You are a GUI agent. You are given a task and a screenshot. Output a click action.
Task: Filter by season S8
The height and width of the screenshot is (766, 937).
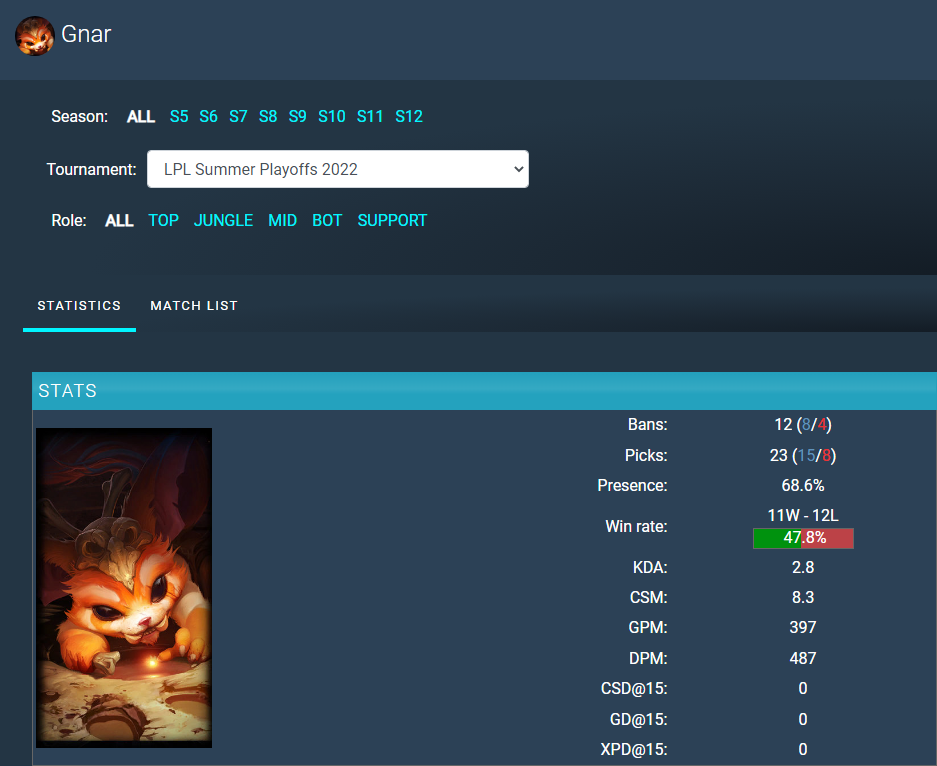pyautogui.click(x=268, y=117)
